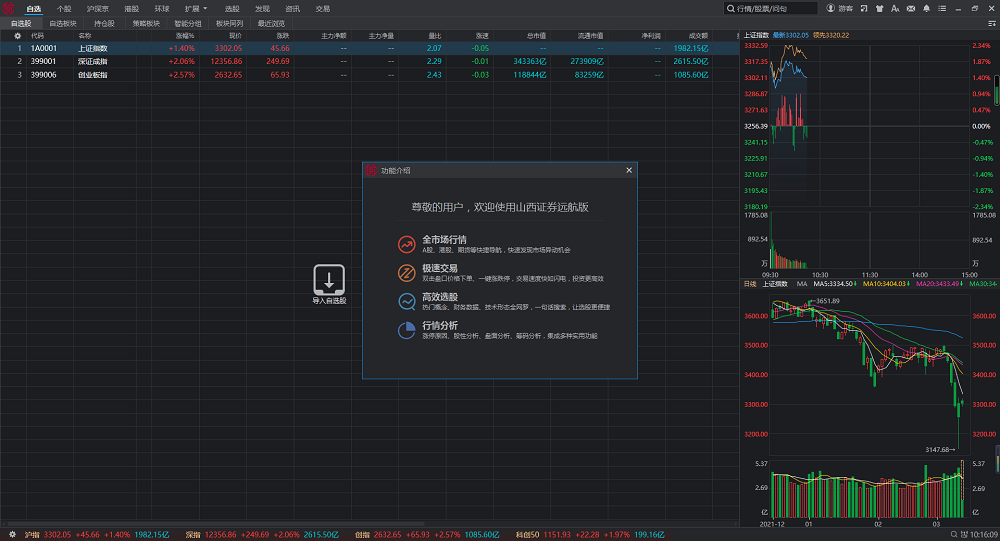Click the MA20:3433.49 indicator value
Viewport: 1000px width, 541px height.
[940, 284]
